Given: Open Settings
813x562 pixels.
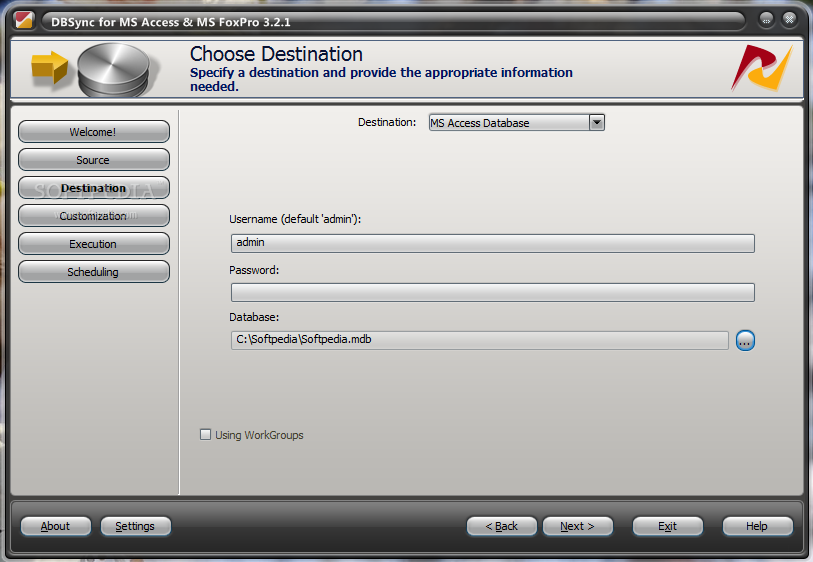Looking at the screenshot, I should (x=135, y=526).
